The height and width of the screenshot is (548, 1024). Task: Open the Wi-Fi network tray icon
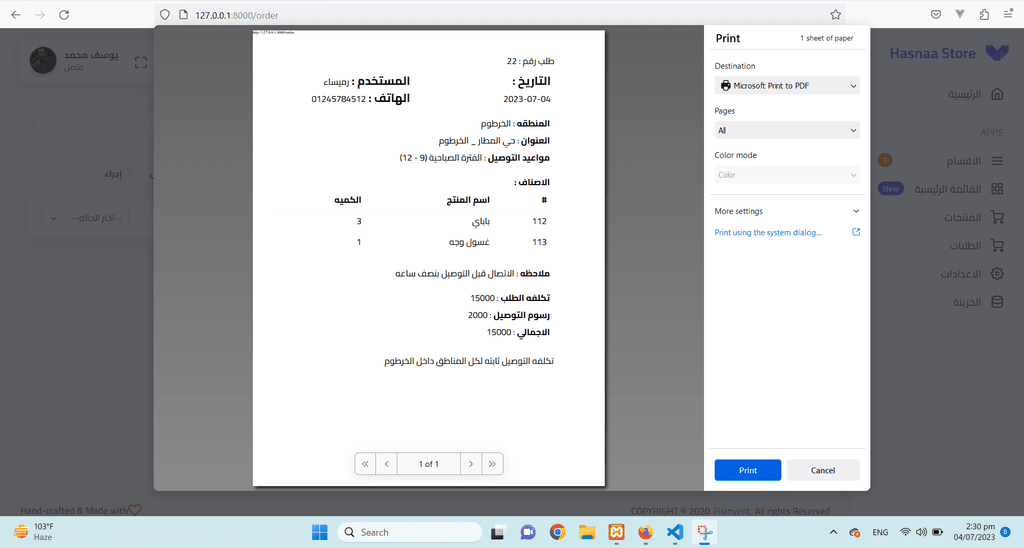[x=905, y=532]
